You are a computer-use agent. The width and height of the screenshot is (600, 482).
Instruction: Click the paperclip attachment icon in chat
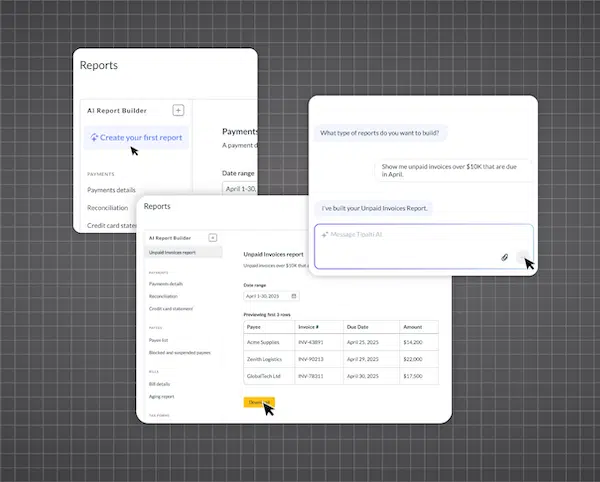[x=504, y=257]
